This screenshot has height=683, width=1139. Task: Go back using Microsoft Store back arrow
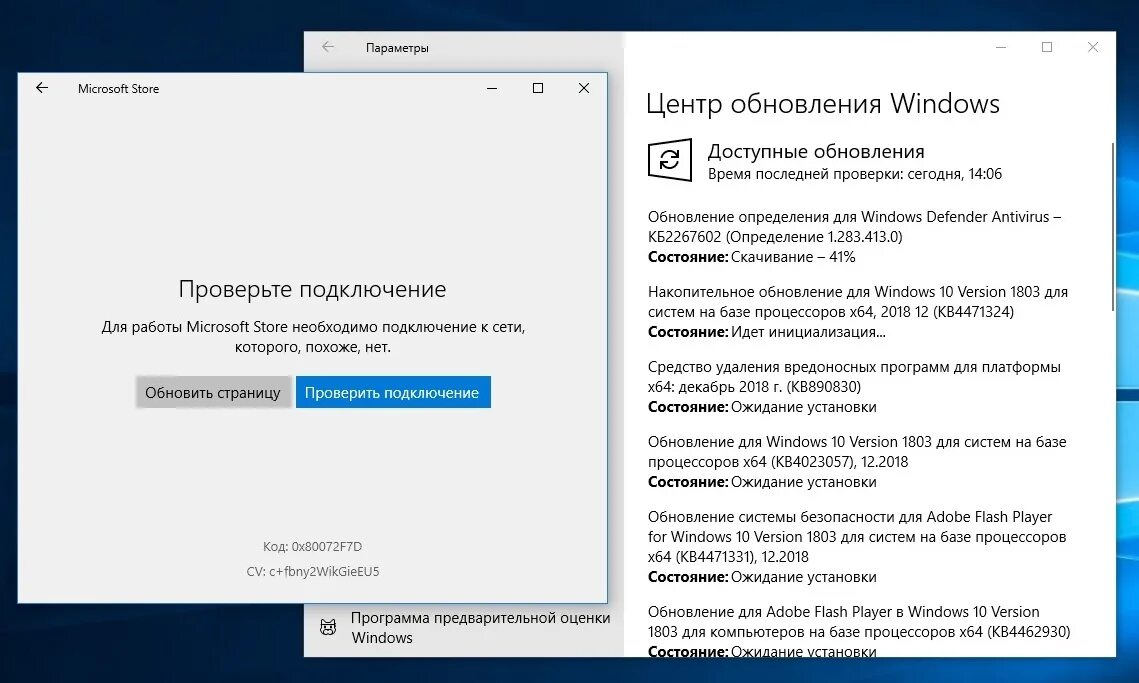(42, 88)
